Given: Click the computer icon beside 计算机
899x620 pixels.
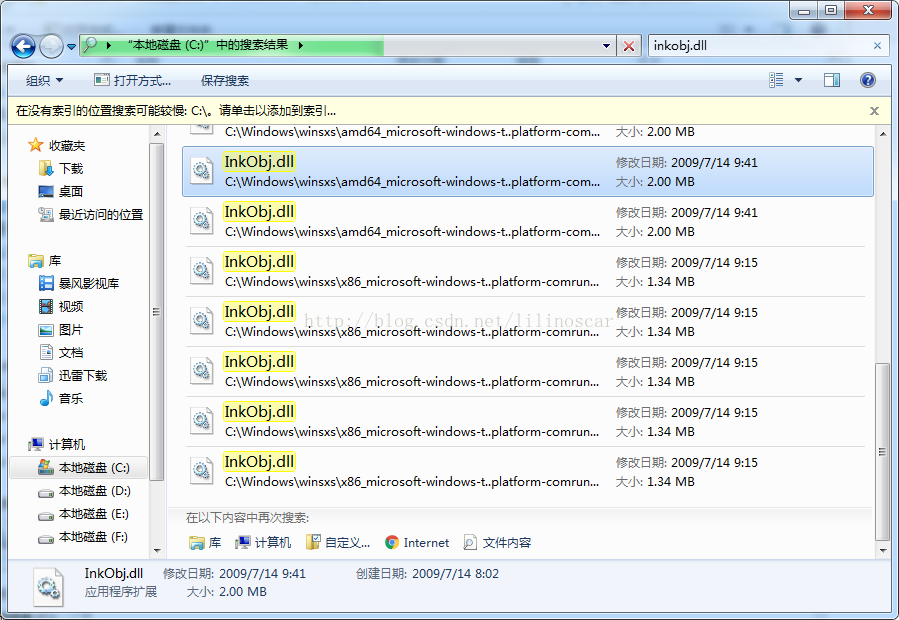Looking at the screenshot, I should (x=36, y=444).
